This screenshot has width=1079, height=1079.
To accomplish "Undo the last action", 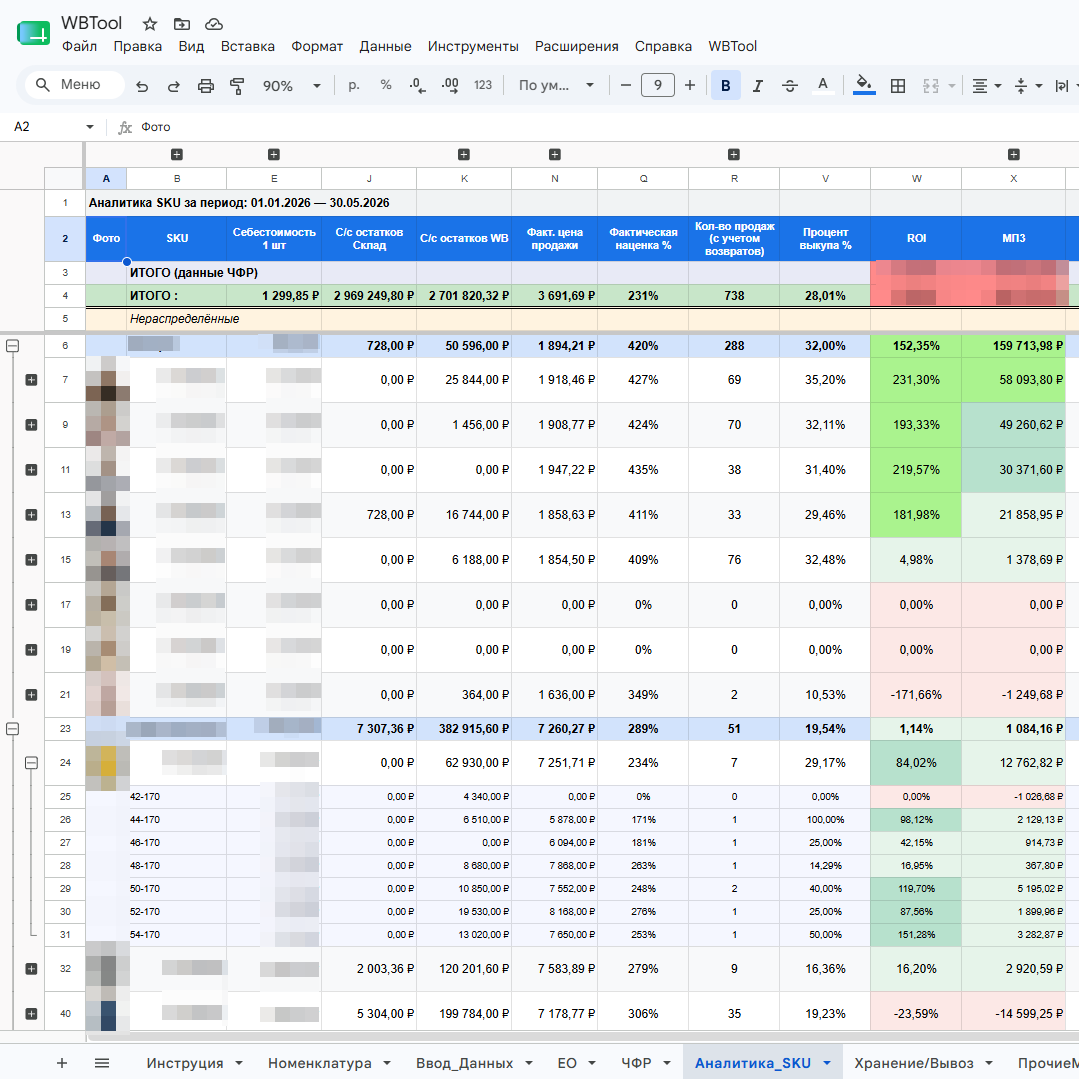I will coord(142,86).
